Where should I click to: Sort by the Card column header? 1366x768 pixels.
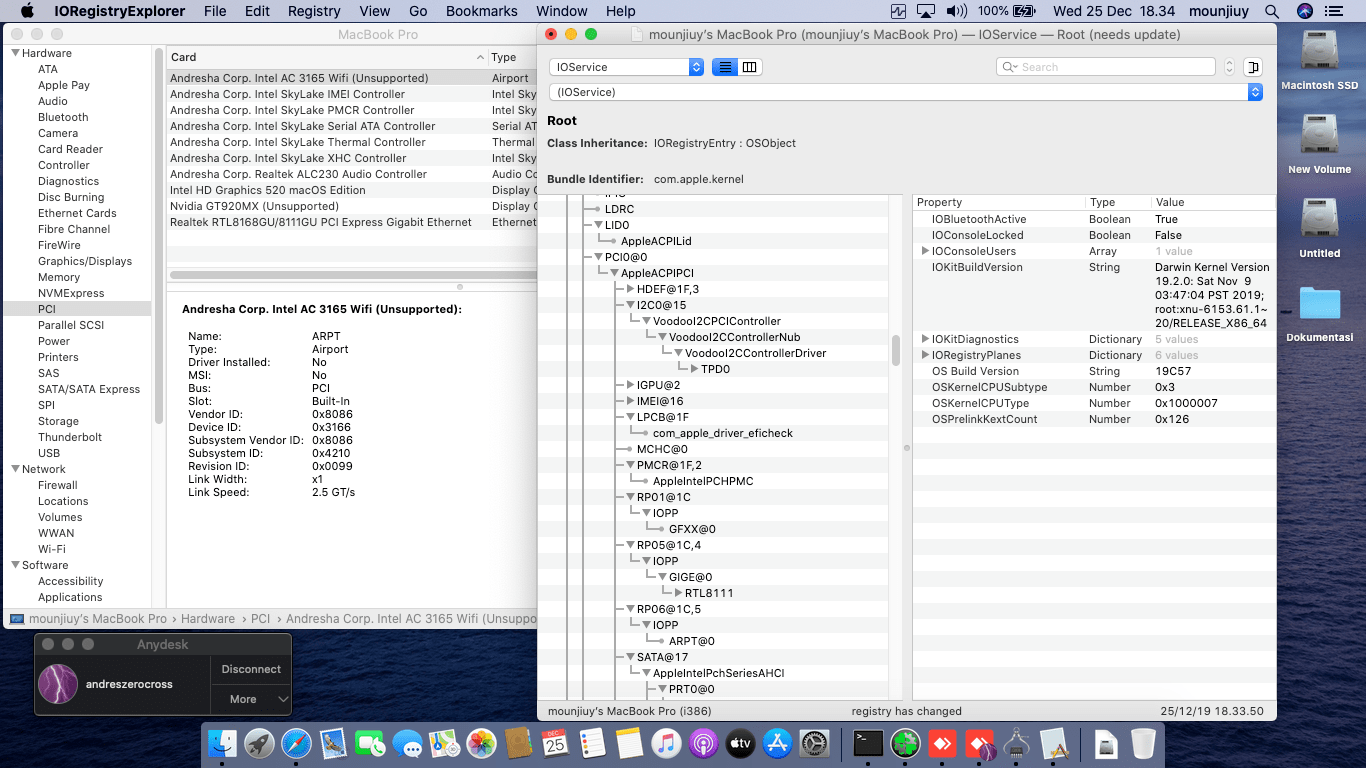click(327, 57)
